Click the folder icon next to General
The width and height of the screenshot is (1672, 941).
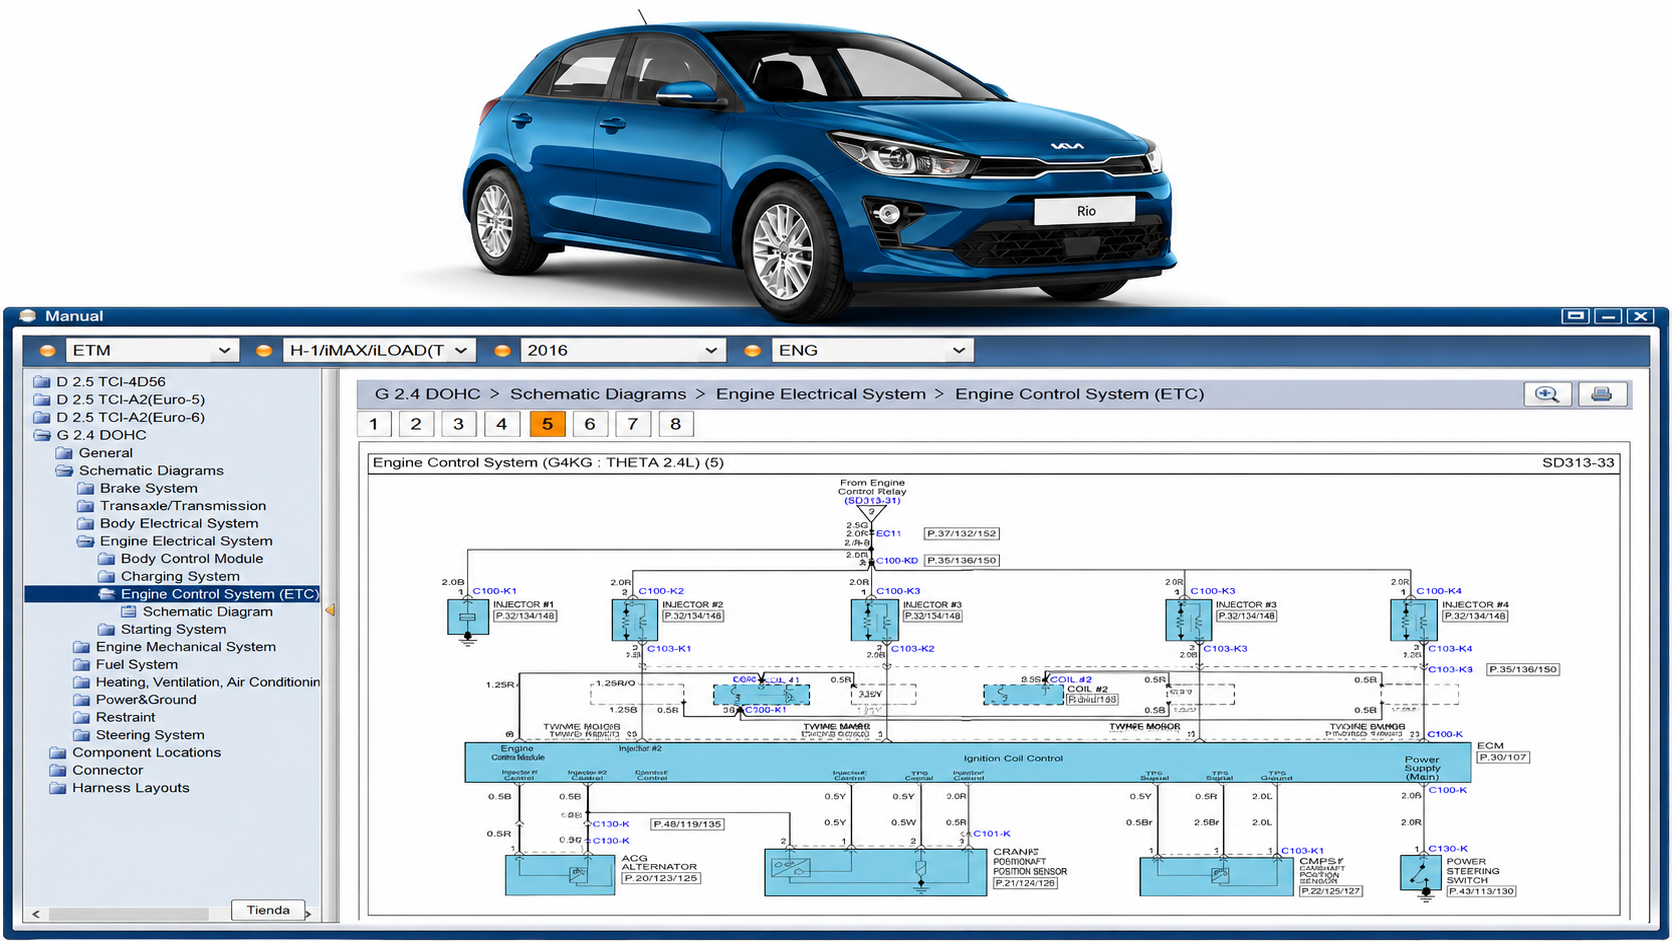click(x=64, y=453)
